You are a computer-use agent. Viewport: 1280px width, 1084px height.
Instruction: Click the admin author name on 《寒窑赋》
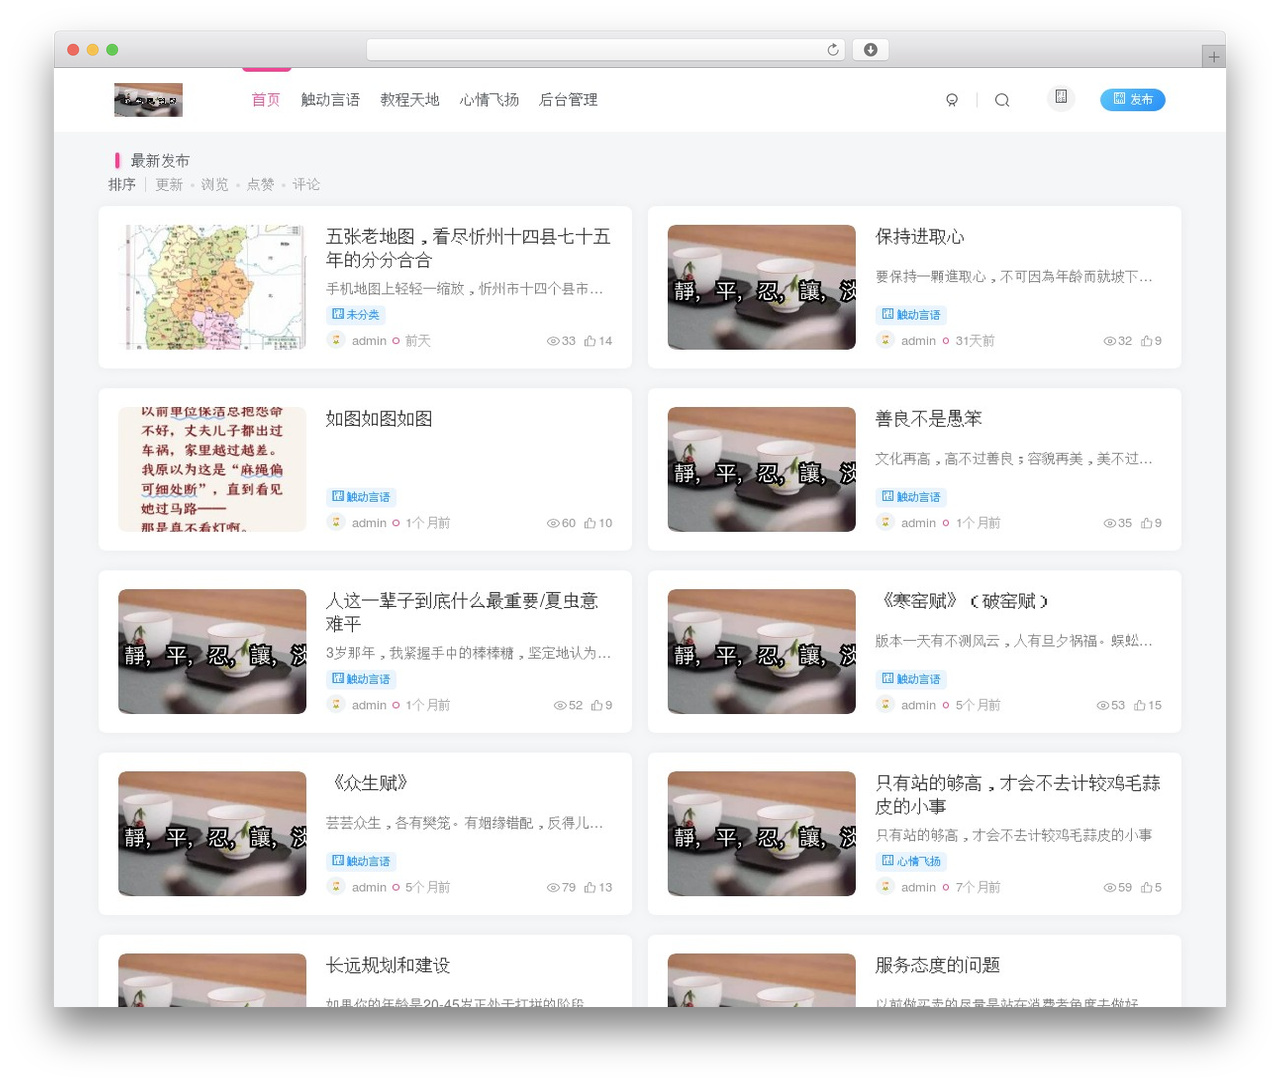(918, 705)
